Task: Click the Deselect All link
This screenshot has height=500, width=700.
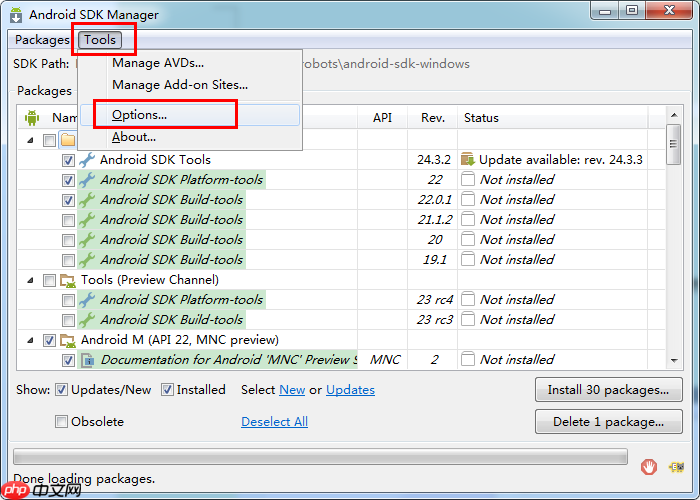Action: [x=274, y=421]
